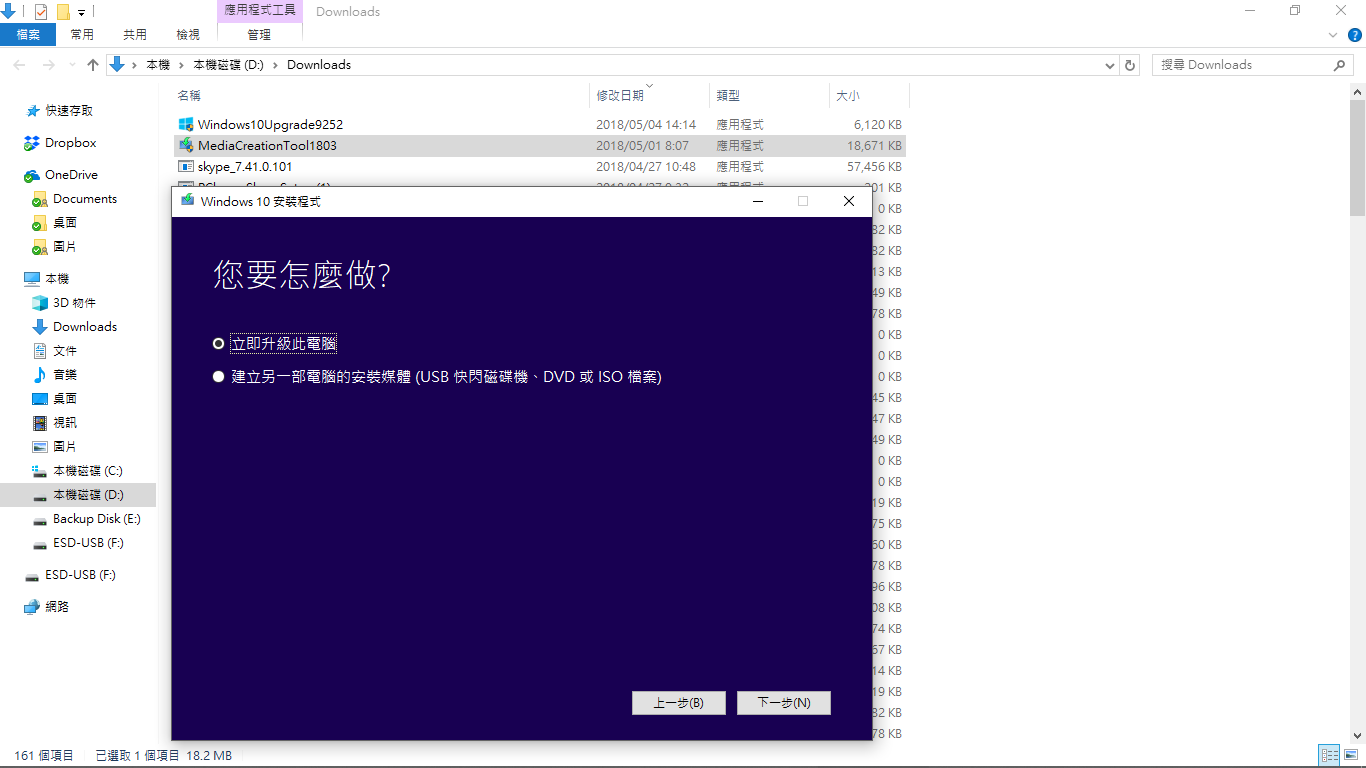The image size is (1366, 768).
Task: Switch to large icons view in status bar
Action: click(1351, 756)
